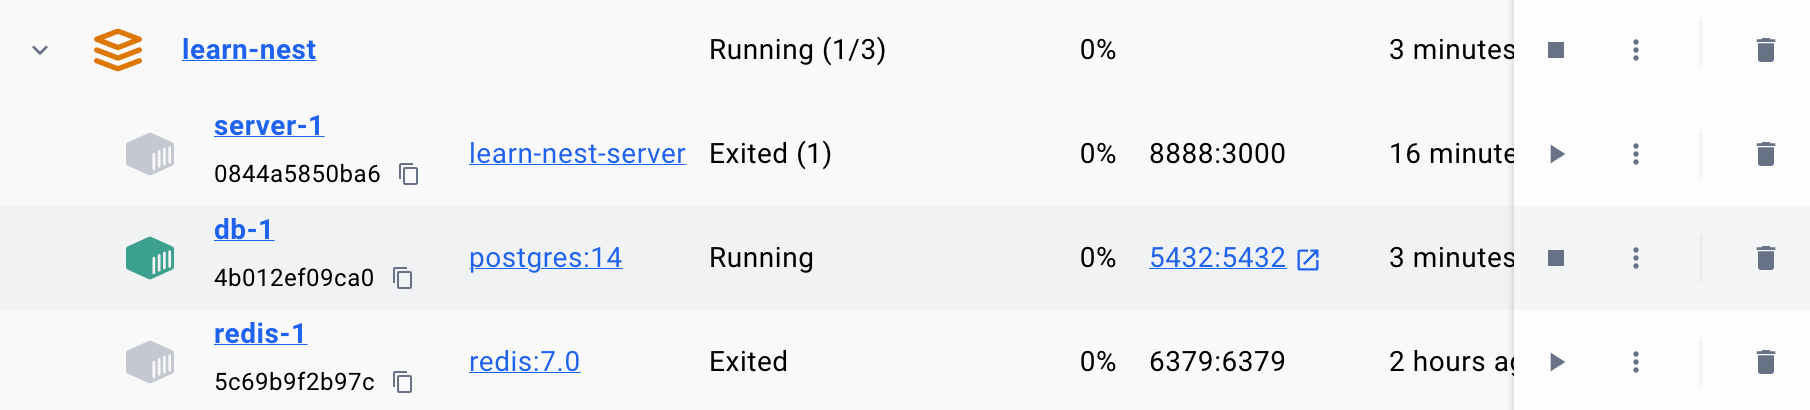Open the postgres:14 image link

point(545,258)
